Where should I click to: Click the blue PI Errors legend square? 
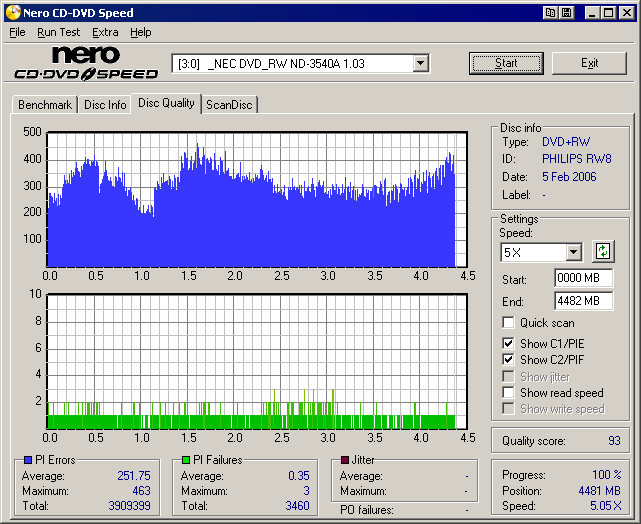26,460
